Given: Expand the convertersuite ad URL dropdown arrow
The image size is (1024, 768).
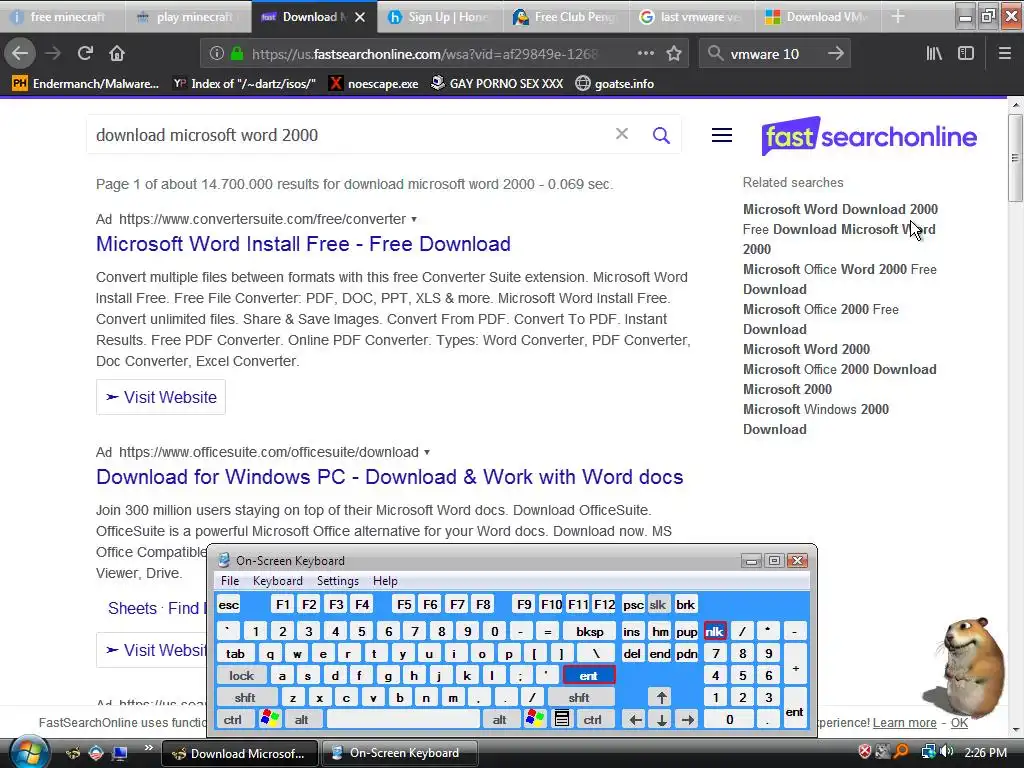Looking at the screenshot, I should 414,219.
